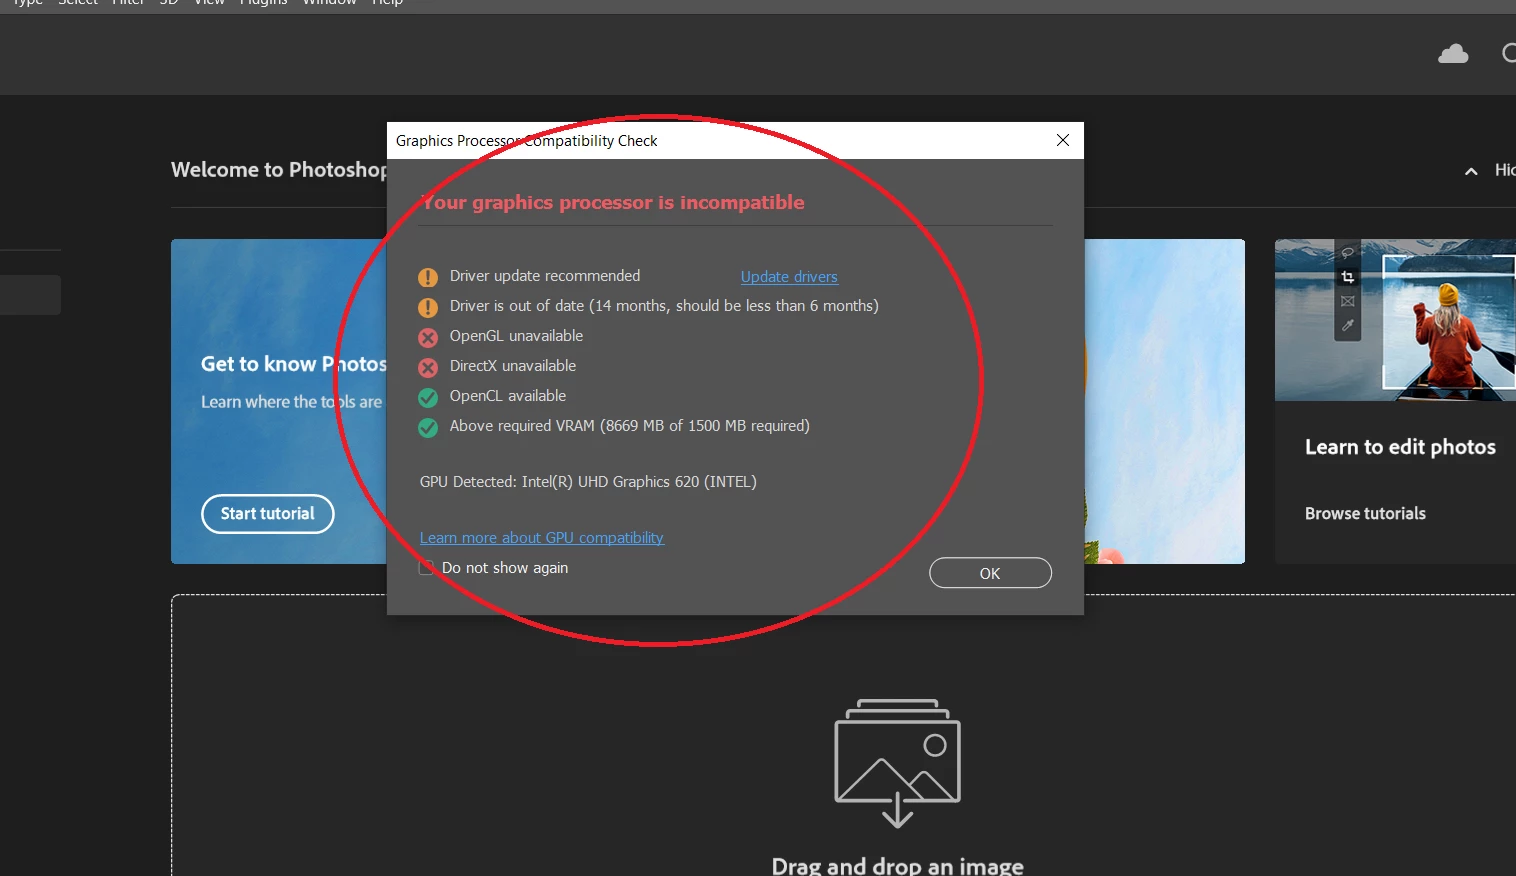Open the Browse tutorials link
Image resolution: width=1516 pixels, height=876 pixels.
click(x=1365, y=514)
